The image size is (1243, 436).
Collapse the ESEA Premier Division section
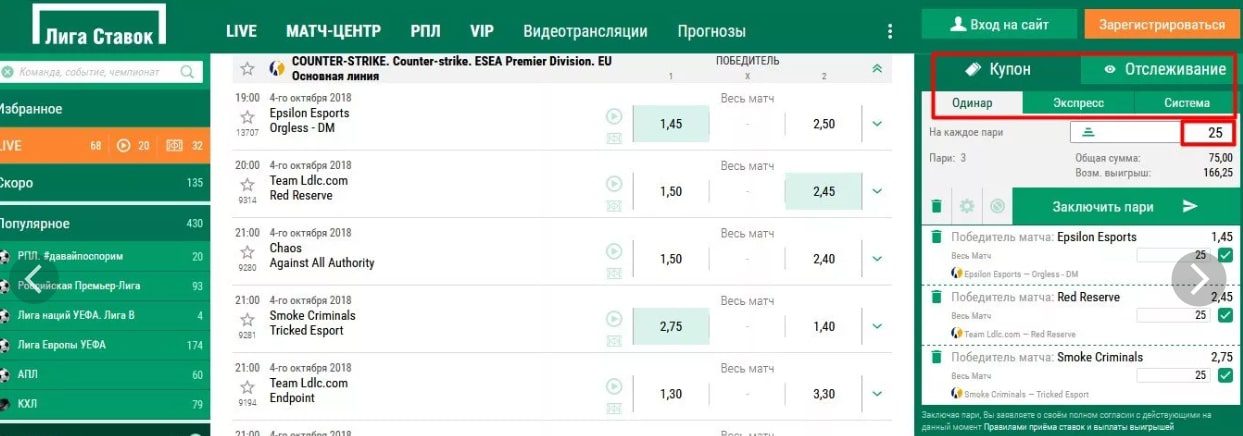pyautogui.click(x=877, y=68)
